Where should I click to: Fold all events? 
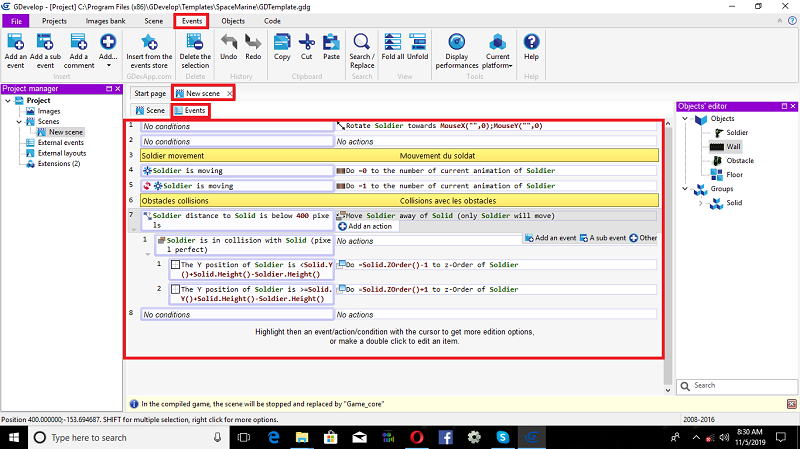[392, 43]
